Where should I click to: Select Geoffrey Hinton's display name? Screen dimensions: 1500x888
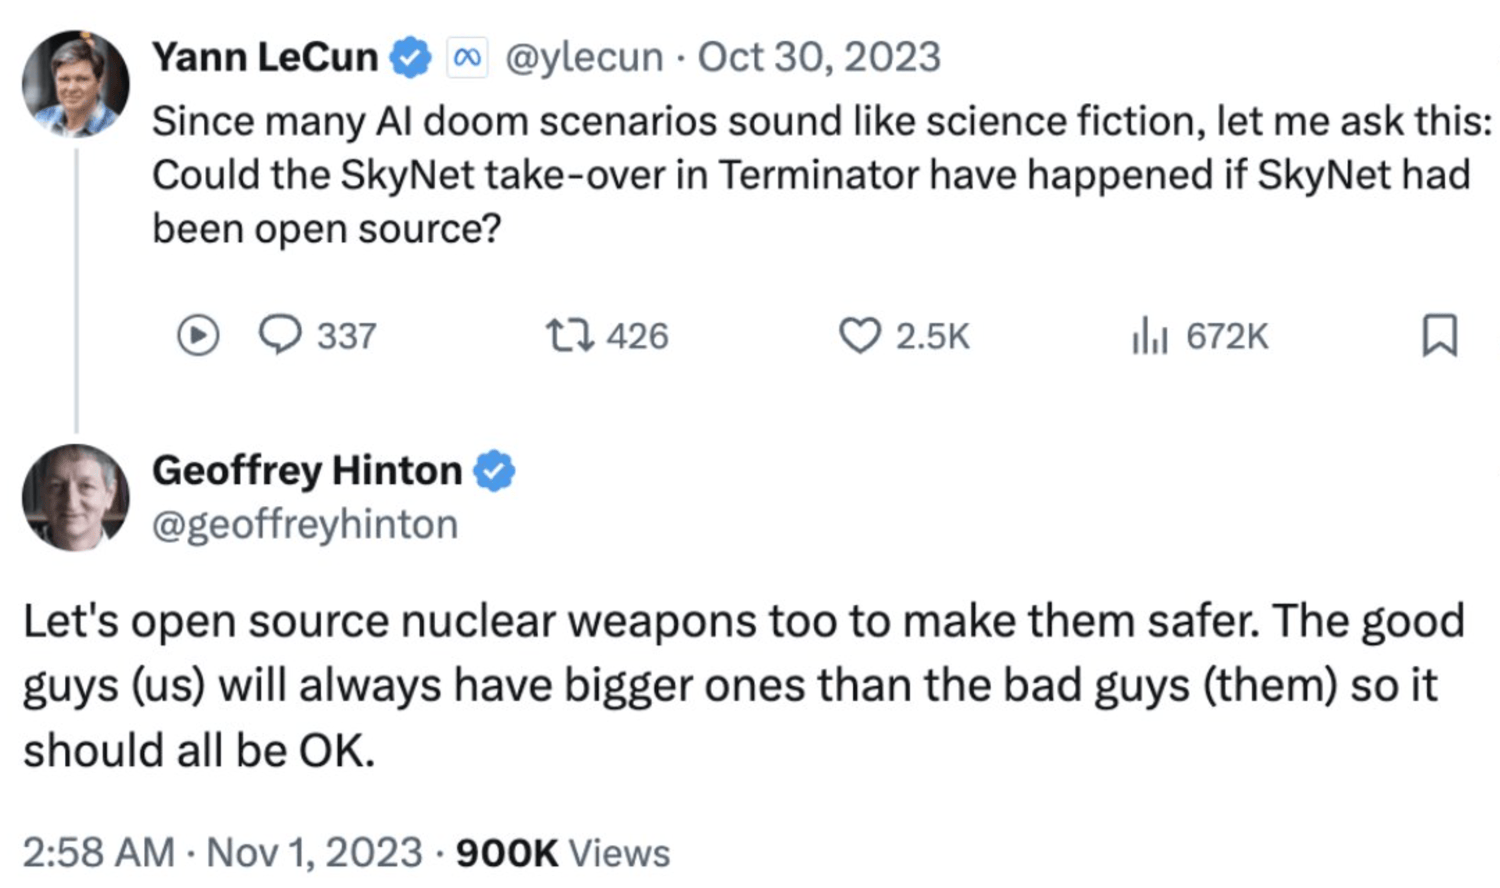(x=306, y=470)
